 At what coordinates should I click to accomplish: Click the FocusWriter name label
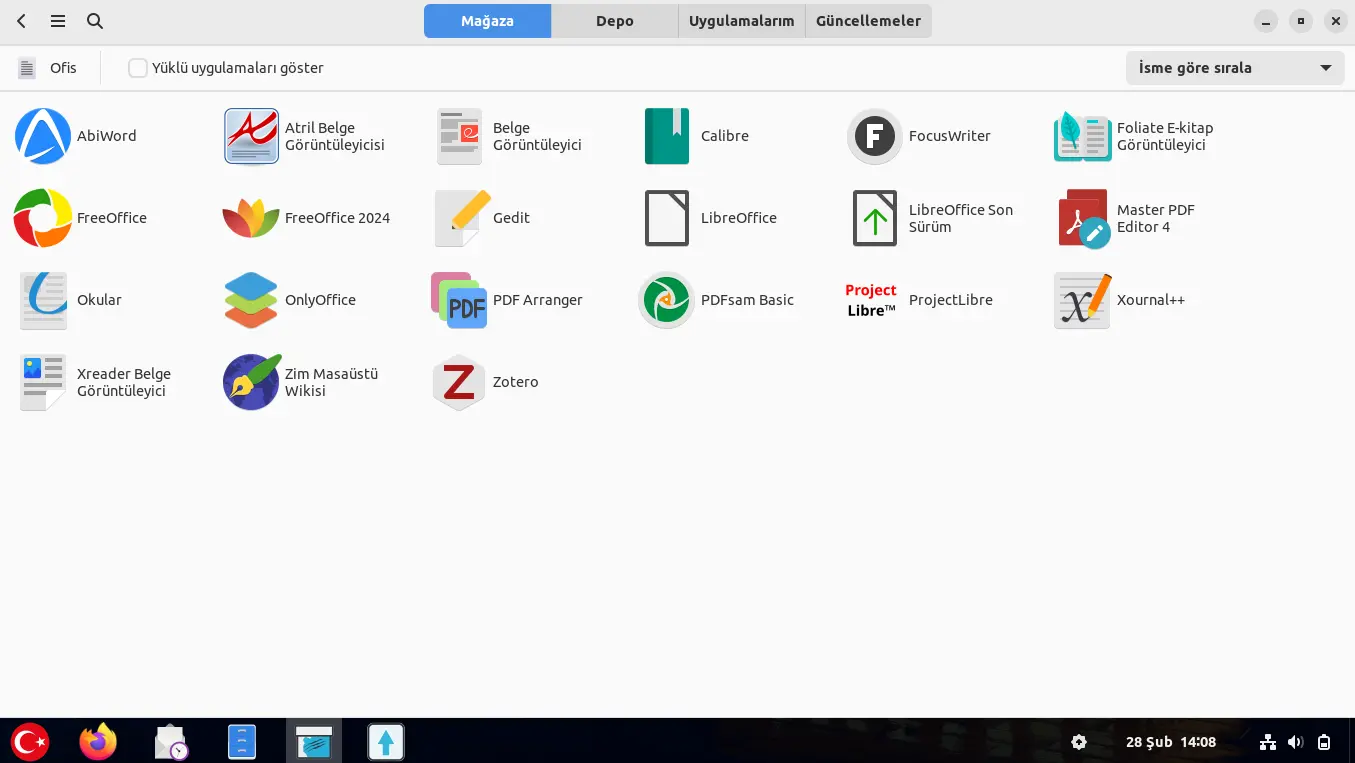point(950,136)
